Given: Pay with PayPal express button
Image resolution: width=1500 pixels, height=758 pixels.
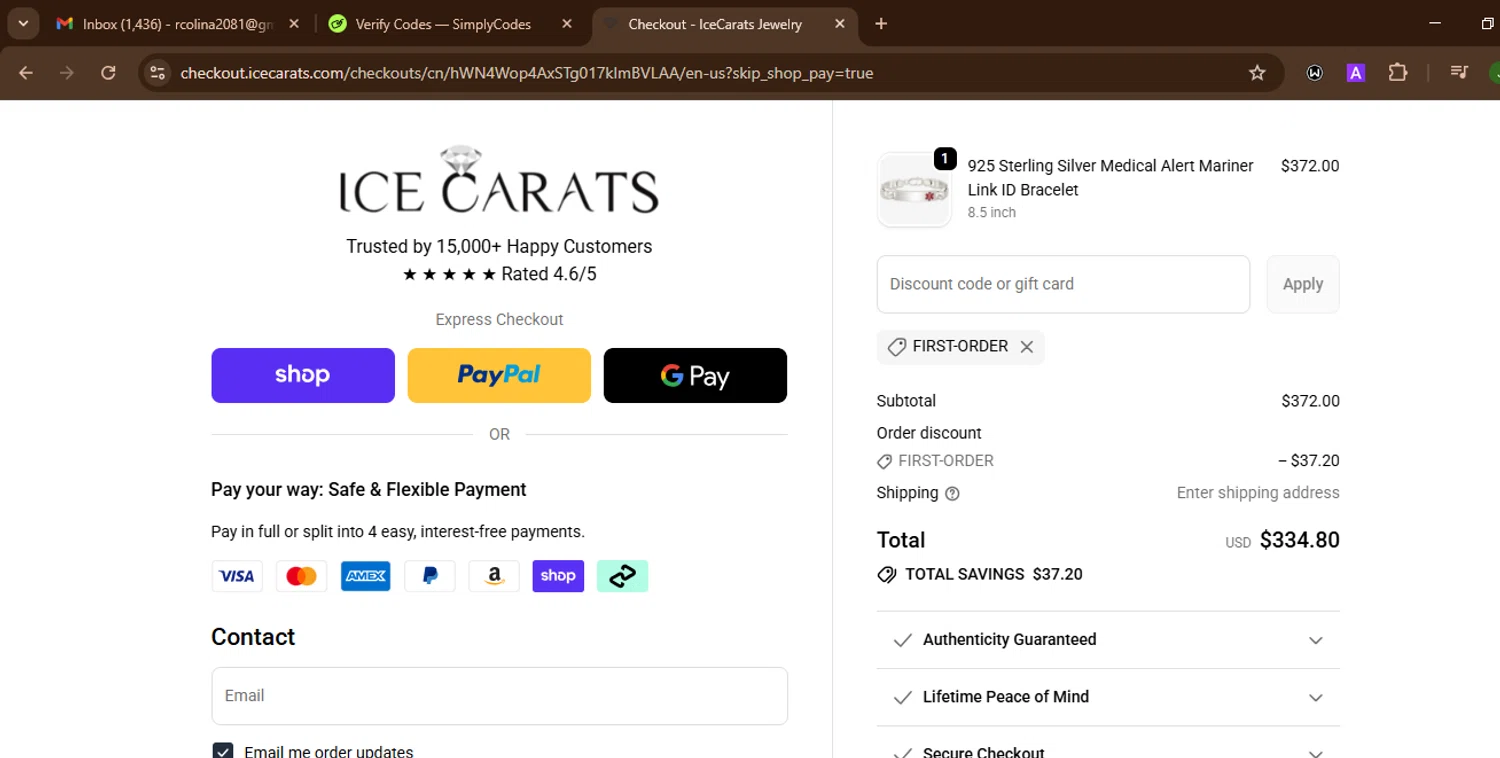Looking at the screenshot, I should pos(499,375).
